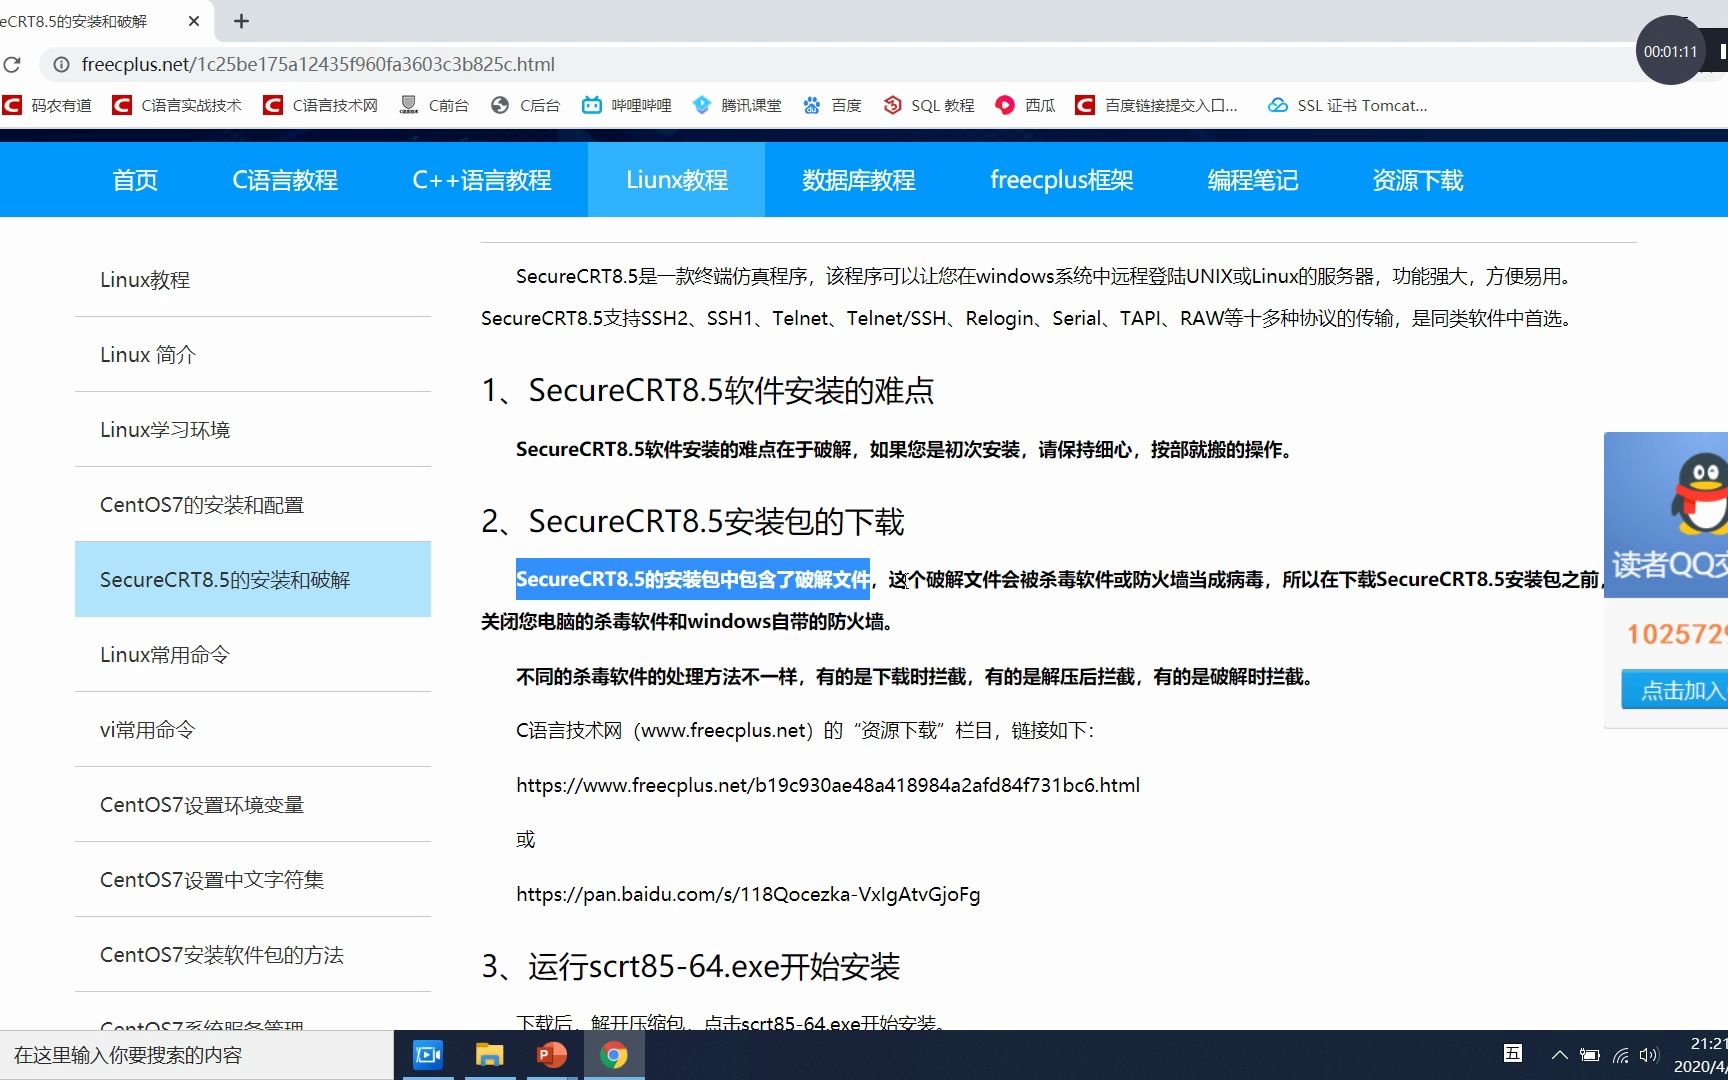Open 资源下载 navigation item

pyautogui.click(x=1418, y=180)
